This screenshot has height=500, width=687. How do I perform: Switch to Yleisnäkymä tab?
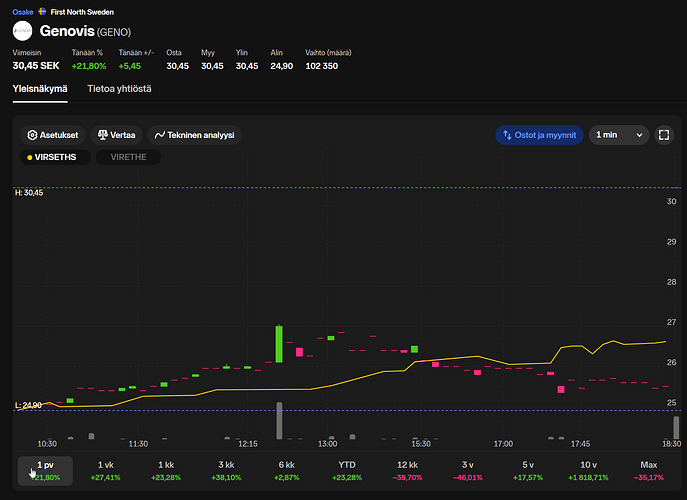(x=40, y=89)
